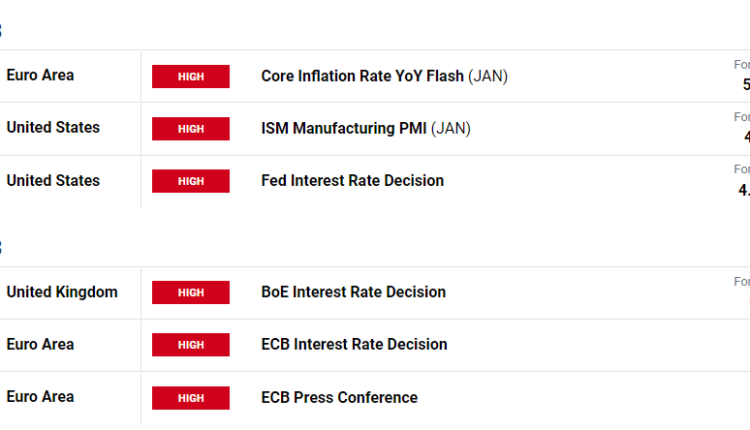
Task: Open the BoE Interest Rate Decision event
Action: point(353,292)
